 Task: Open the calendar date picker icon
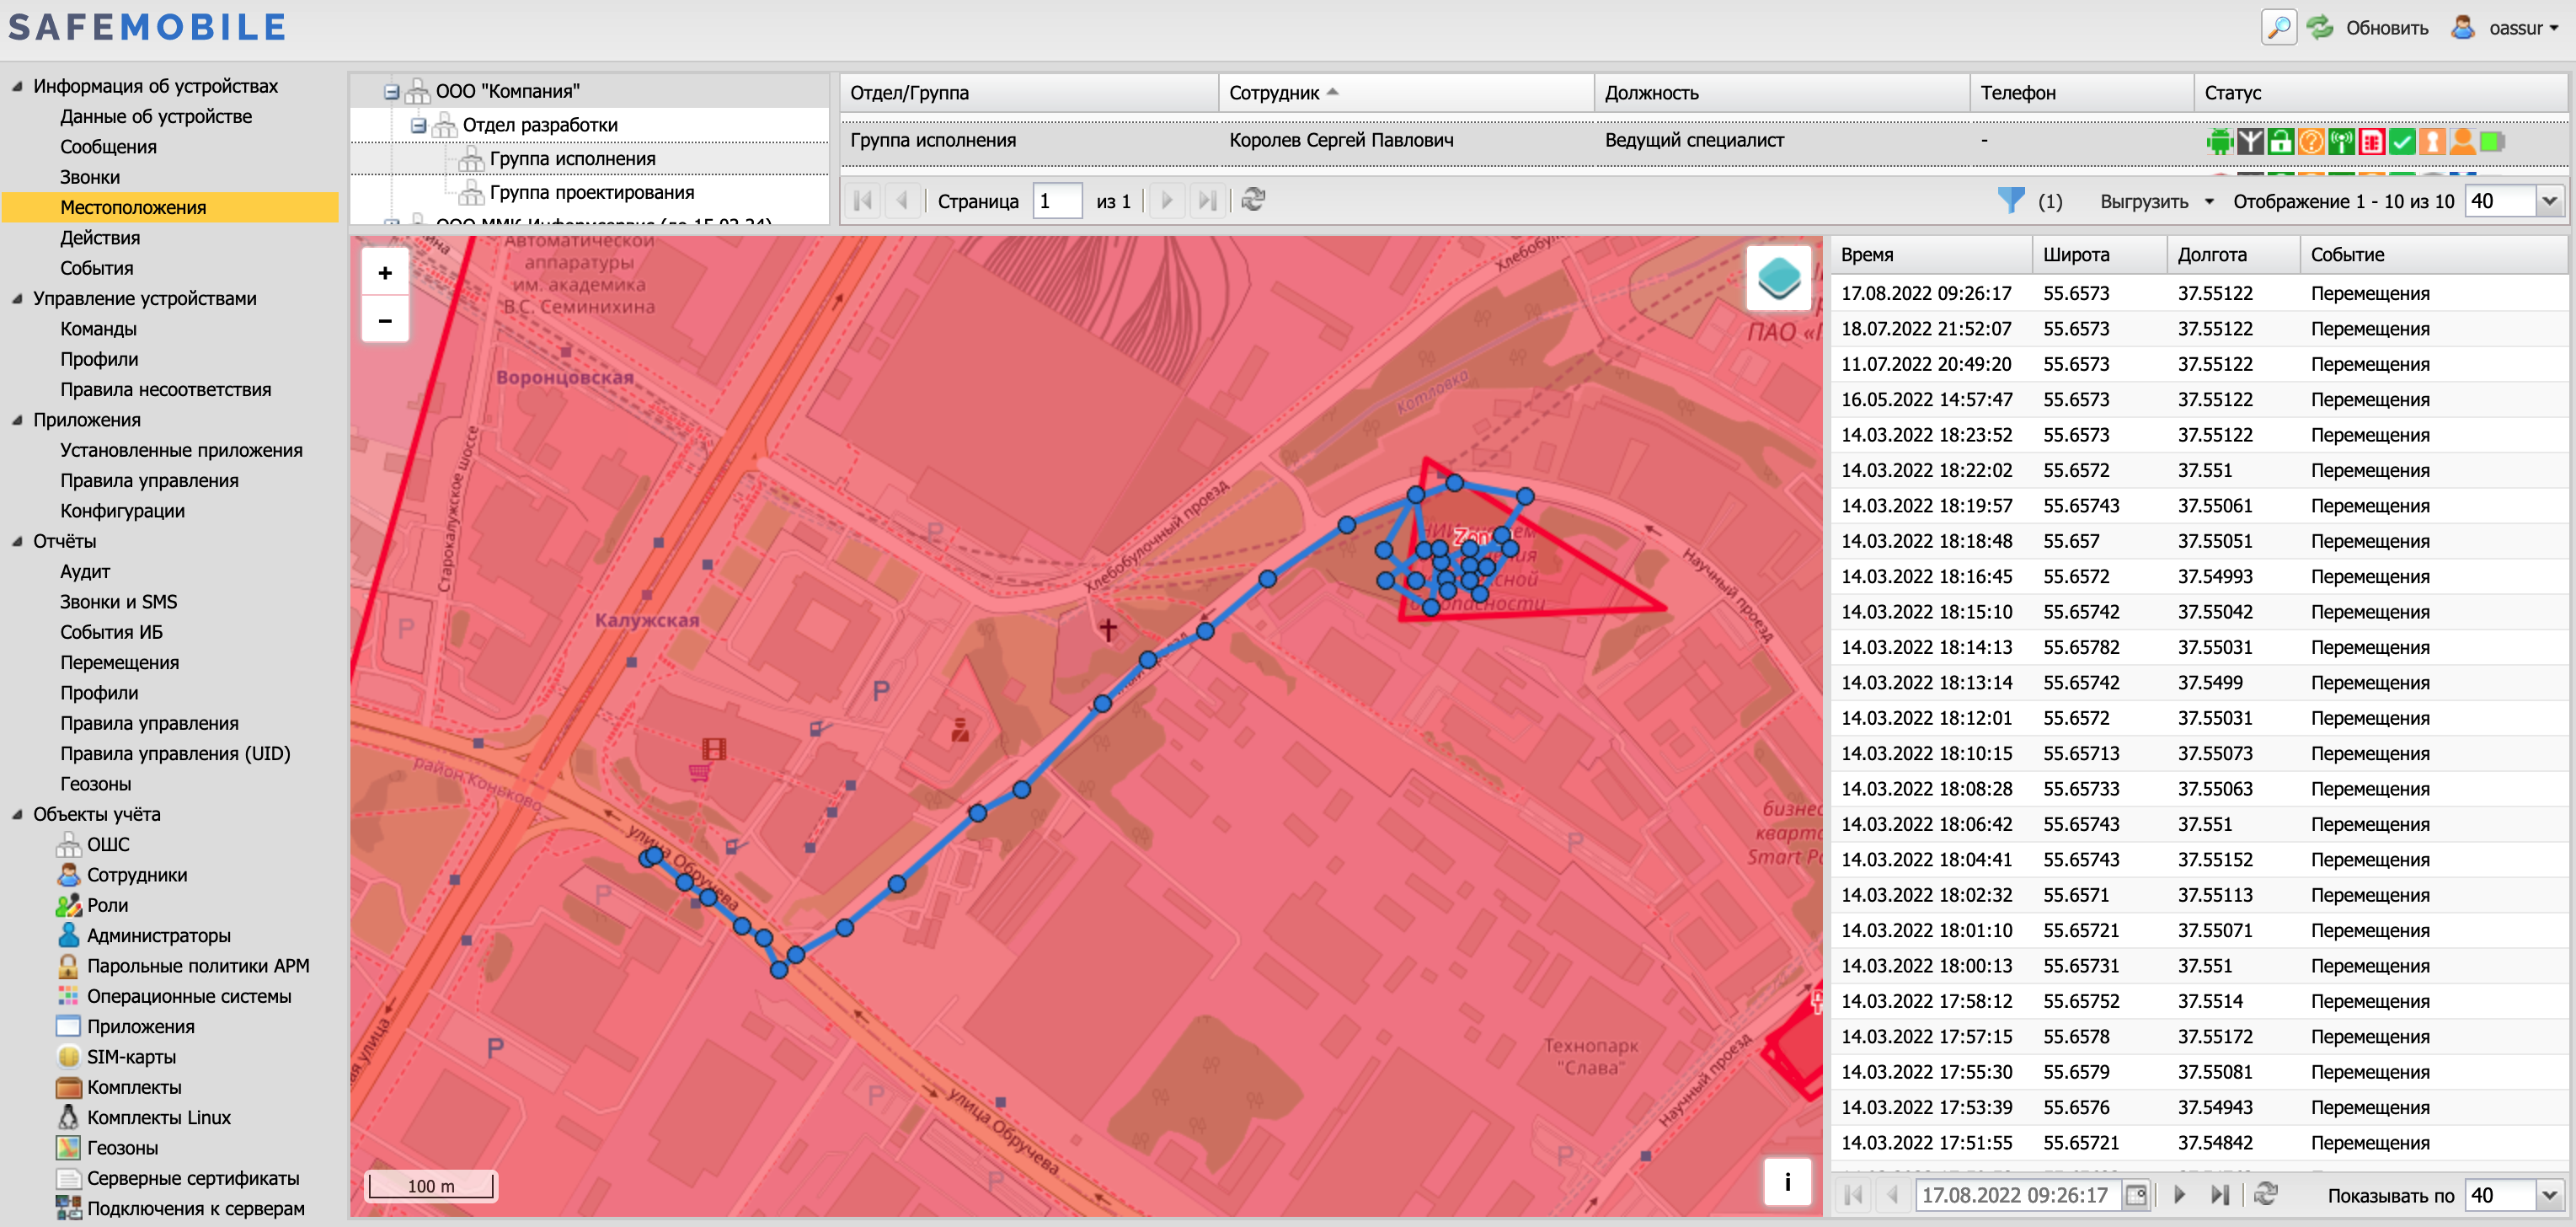click(x=2135, y=1194)
